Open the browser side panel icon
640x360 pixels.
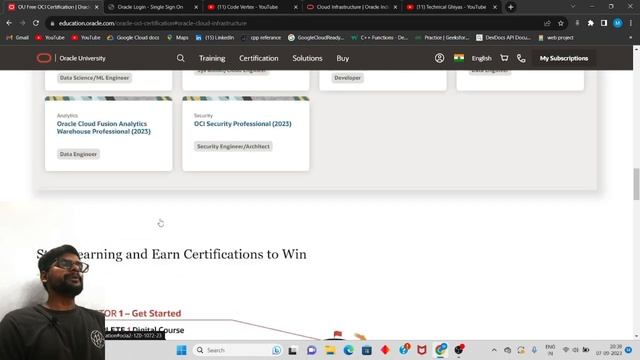604,23
